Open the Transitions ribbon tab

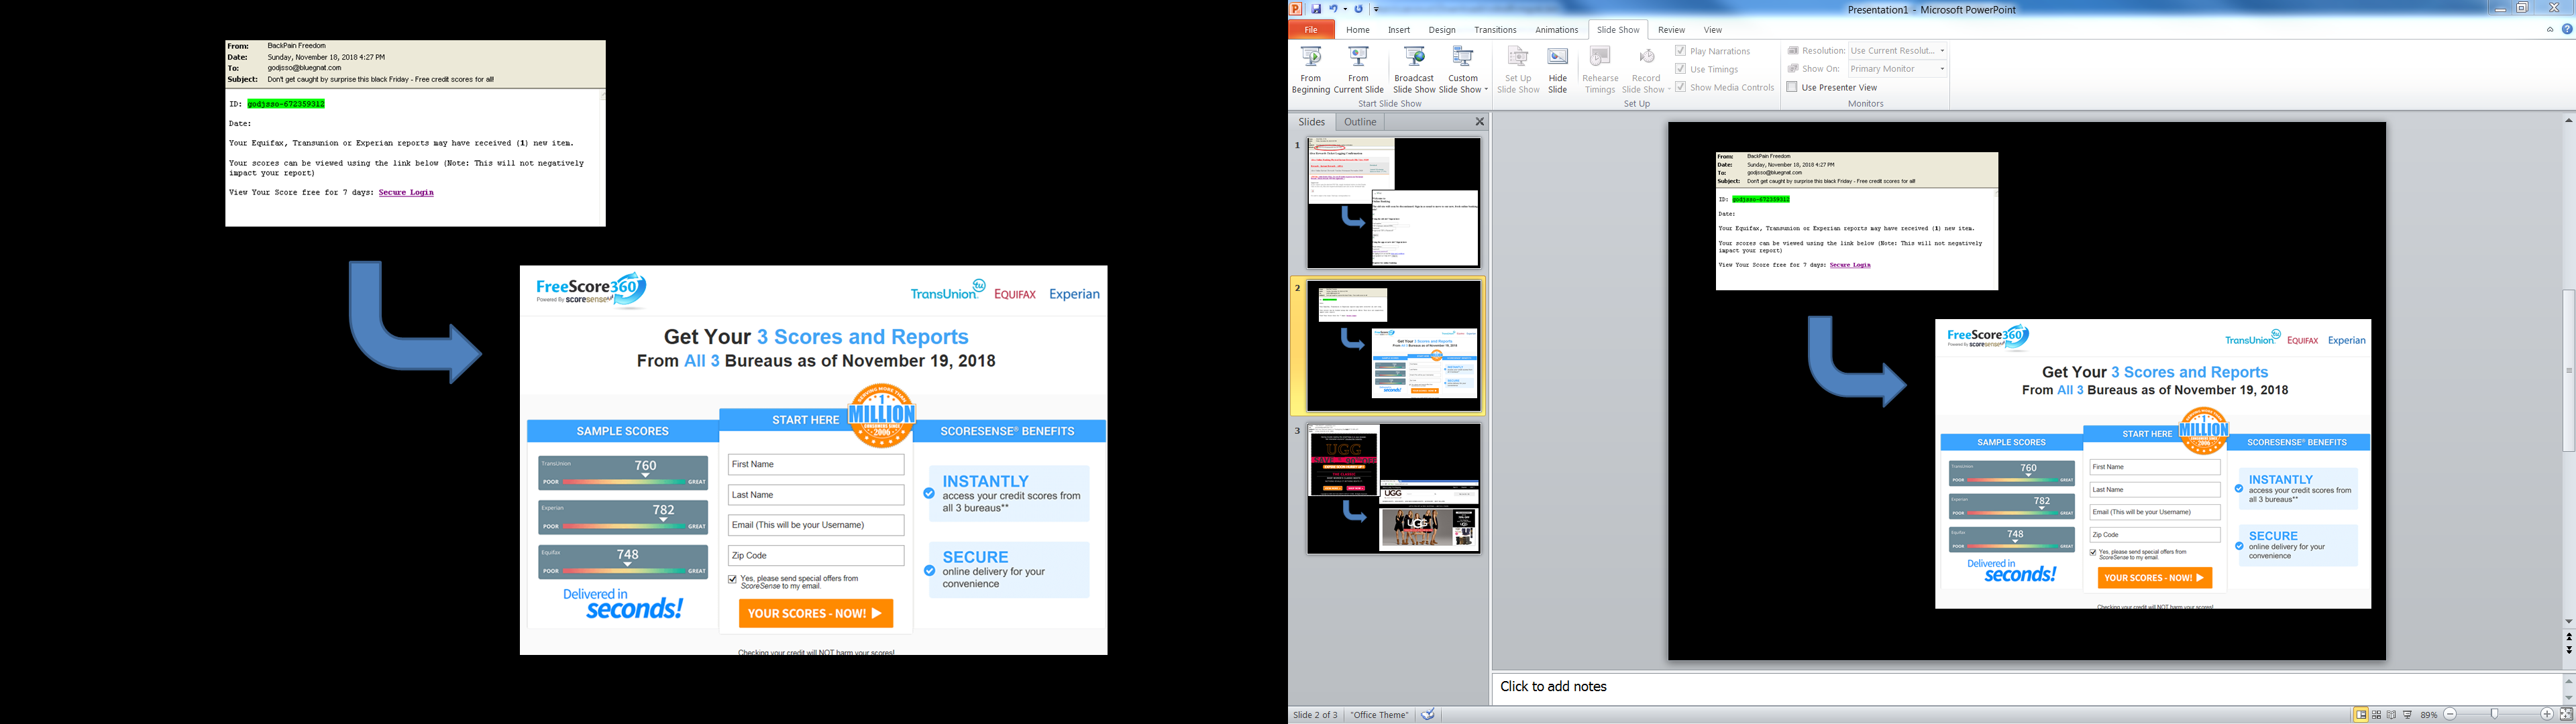point(1495,30)
